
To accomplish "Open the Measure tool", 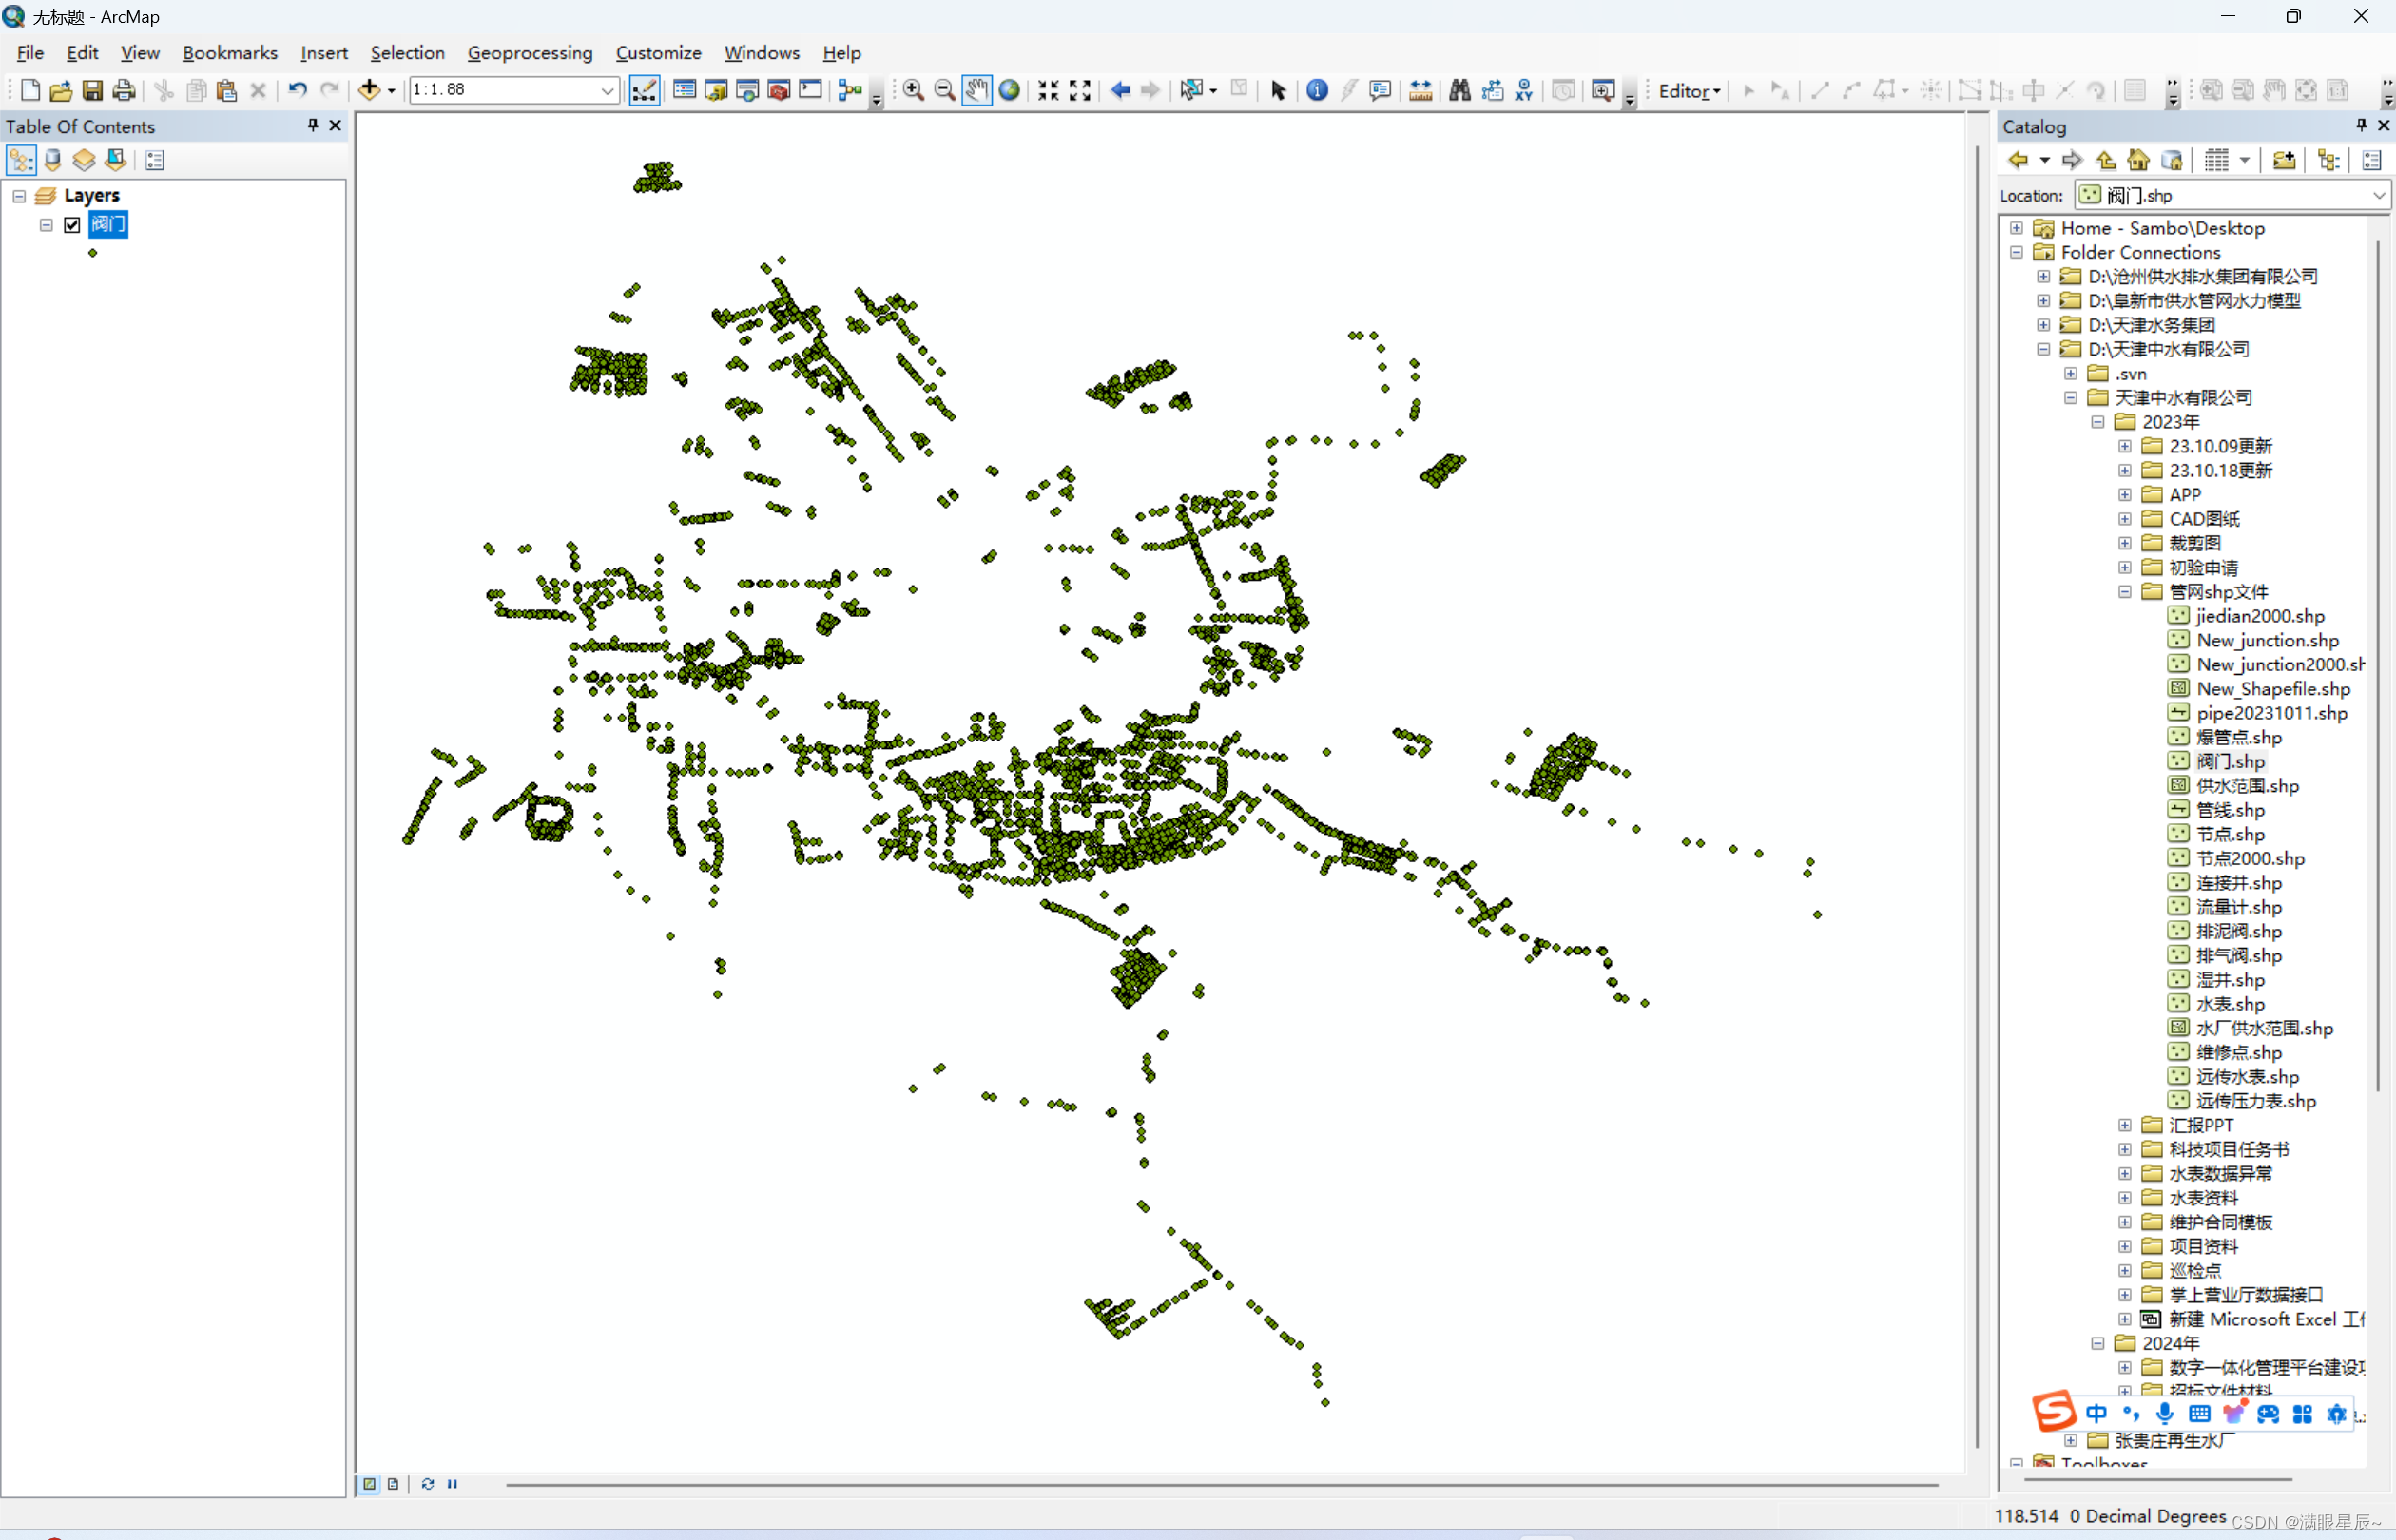I will pyautogui.click(x=1420, y=90).
